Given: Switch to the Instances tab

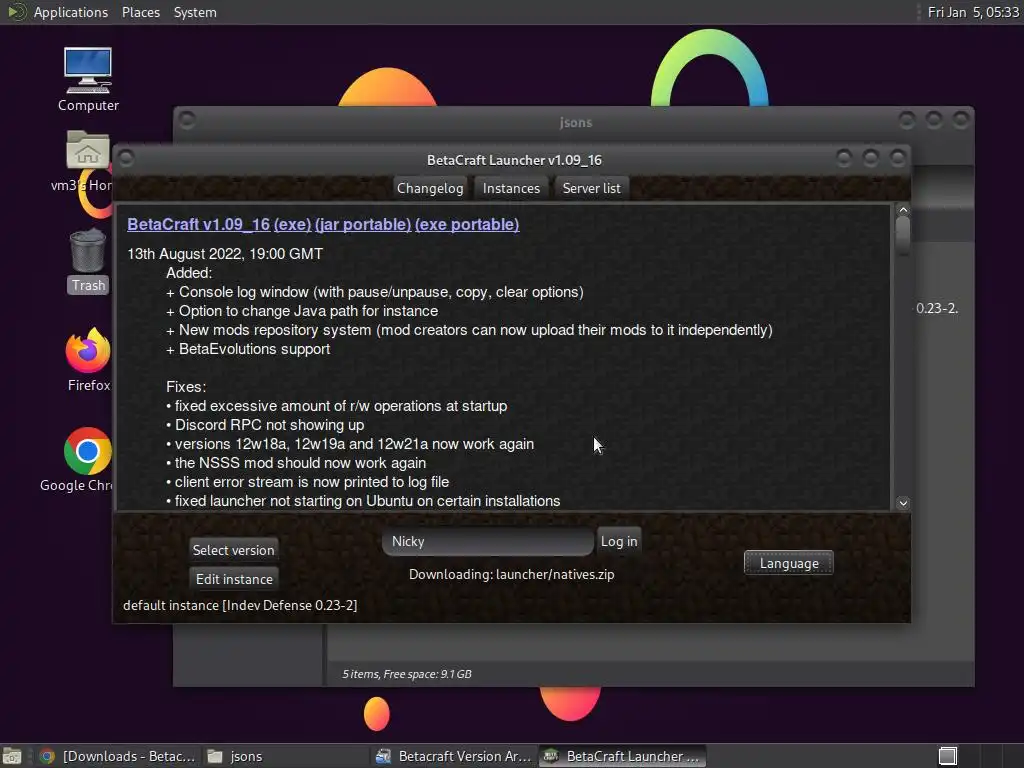Looking at the screenshot, I should (x=511, y=188).
